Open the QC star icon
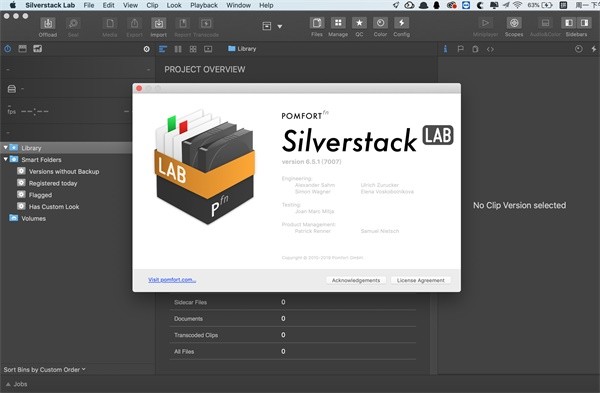 (359, 23)
